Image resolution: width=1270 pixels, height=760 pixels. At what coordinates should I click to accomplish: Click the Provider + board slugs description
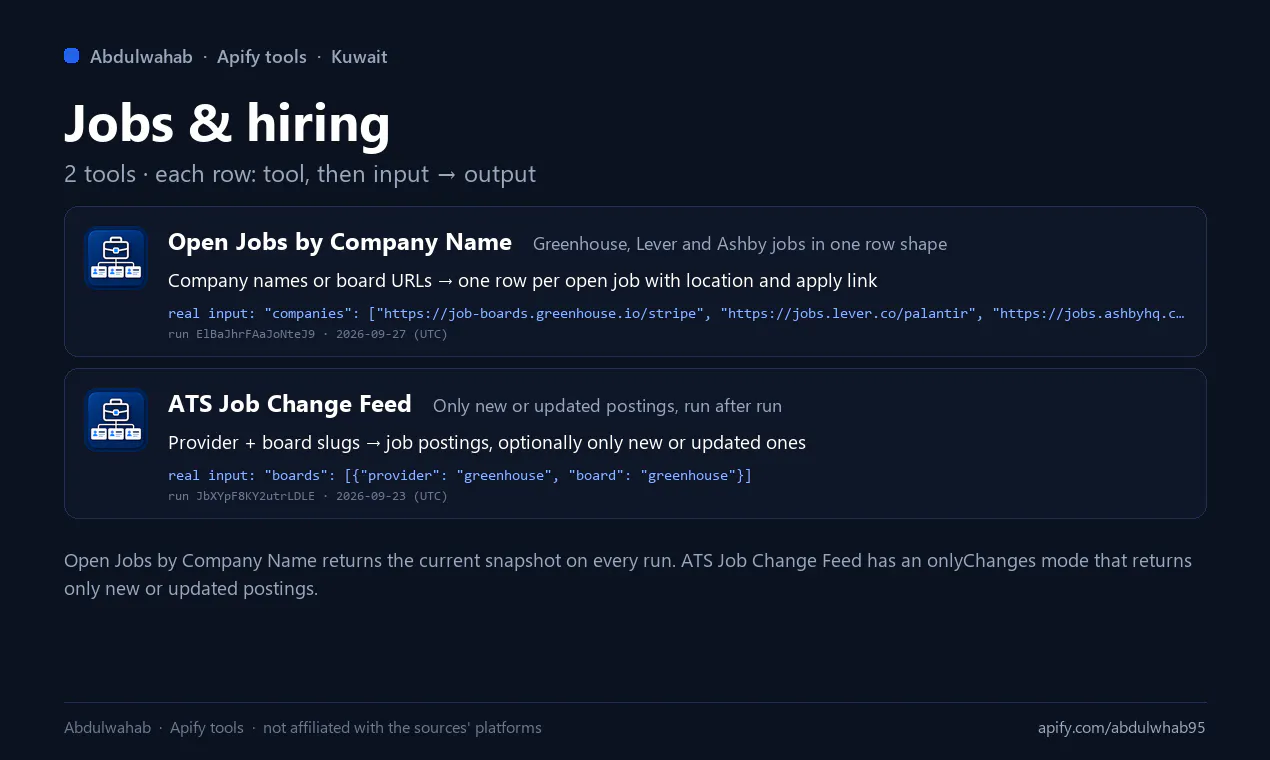click(487, 443)
